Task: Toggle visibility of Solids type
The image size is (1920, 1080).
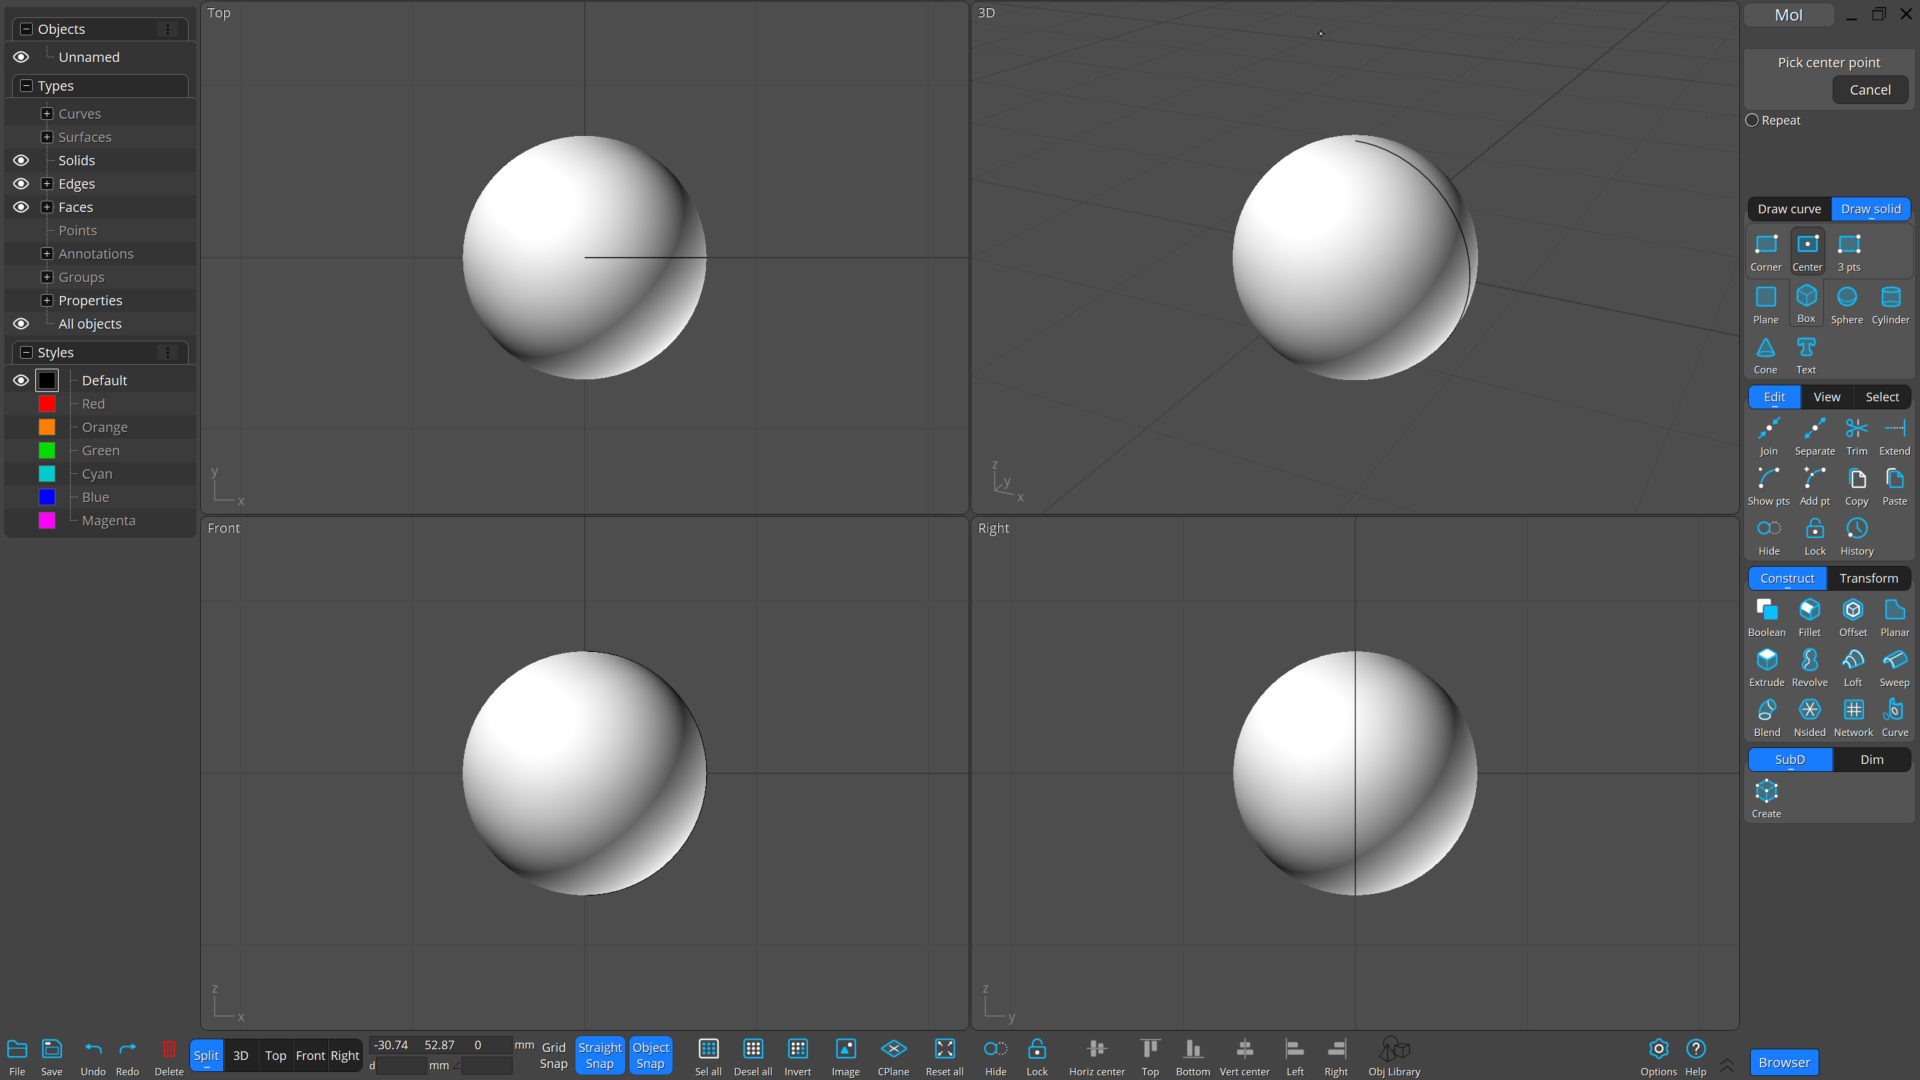Action: tap(21, 161)
